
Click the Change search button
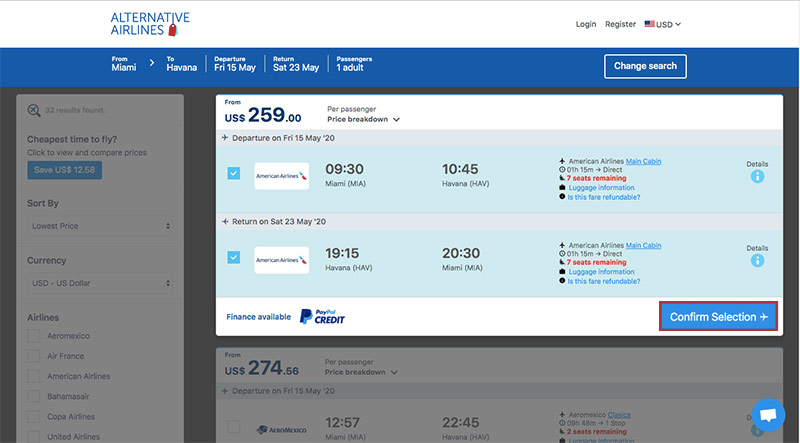tap(645, 66)
